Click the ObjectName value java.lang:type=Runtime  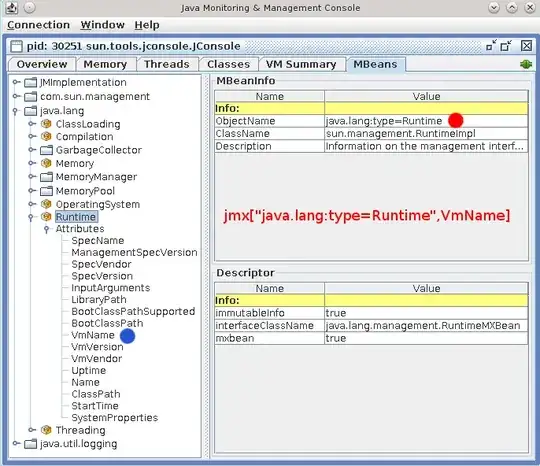point(384,121)
